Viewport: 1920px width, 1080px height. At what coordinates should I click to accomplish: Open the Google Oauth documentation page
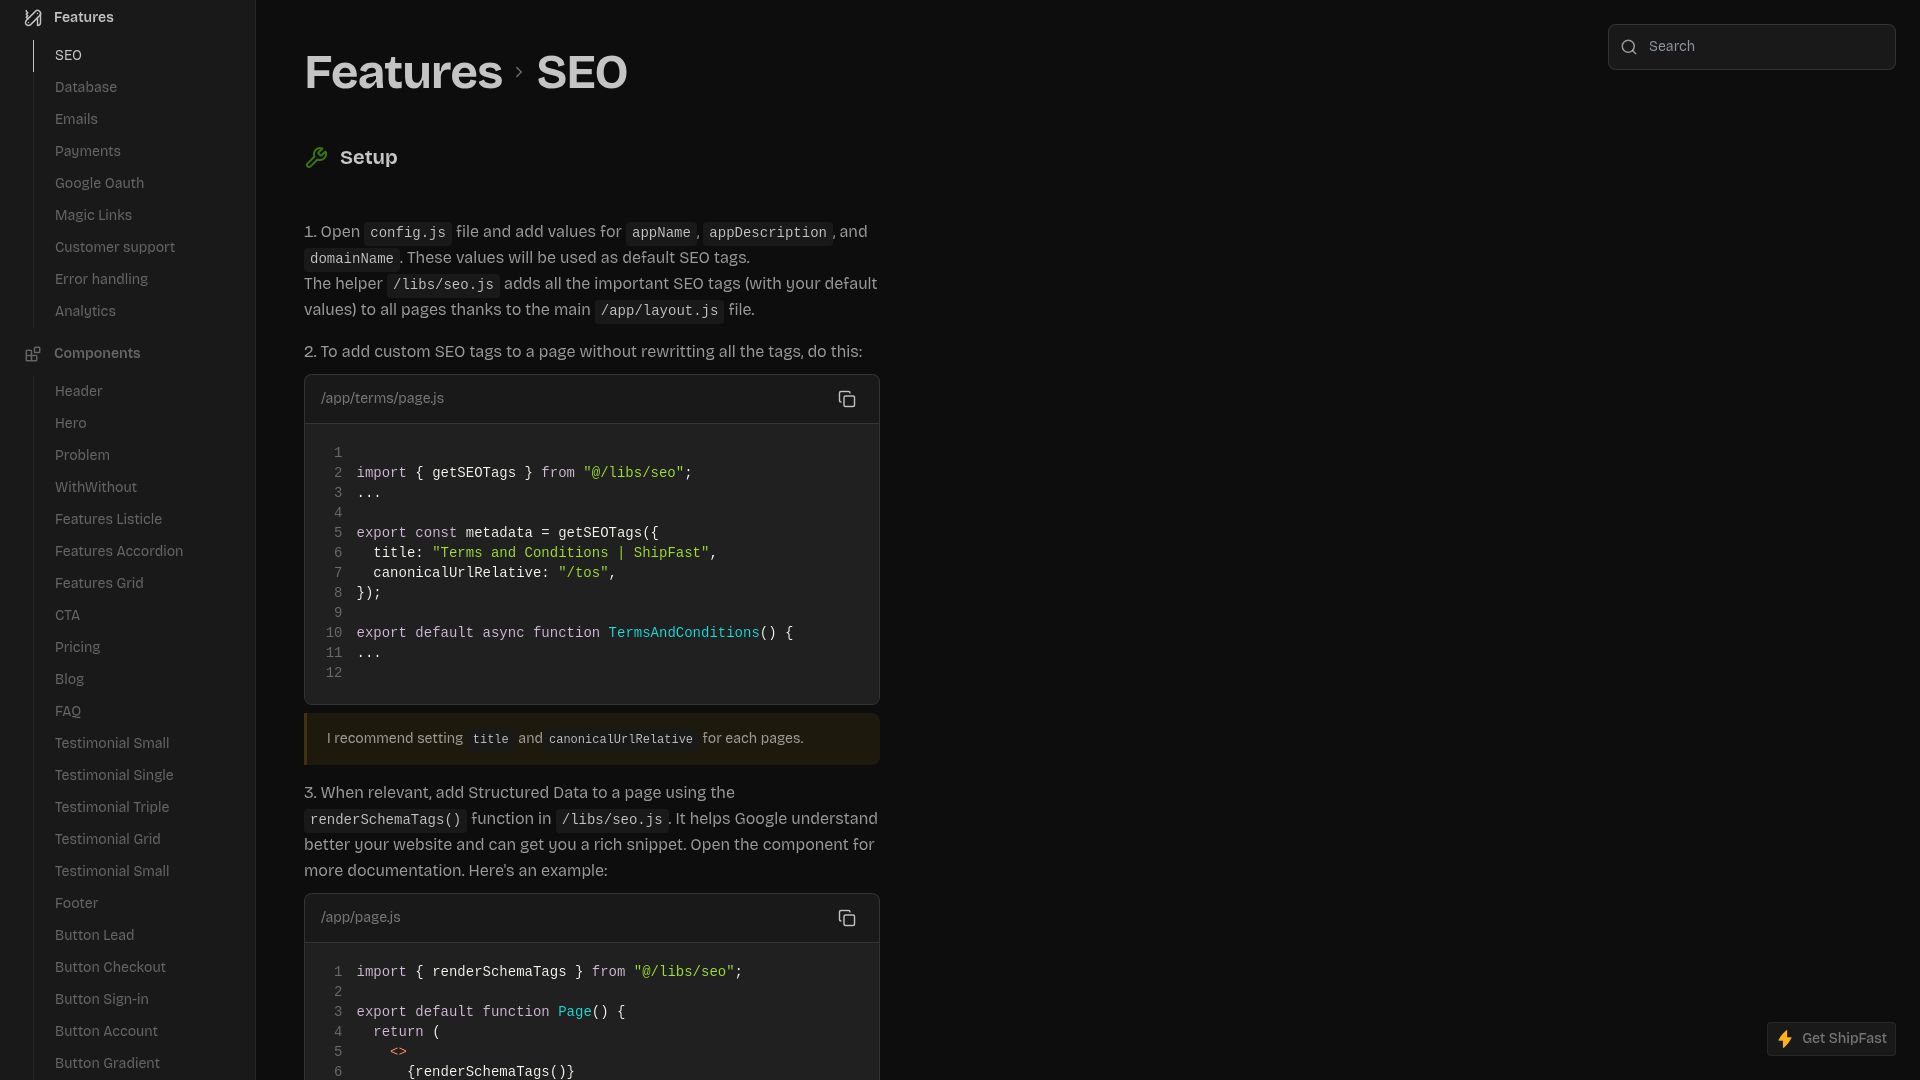tap(99, 183)
